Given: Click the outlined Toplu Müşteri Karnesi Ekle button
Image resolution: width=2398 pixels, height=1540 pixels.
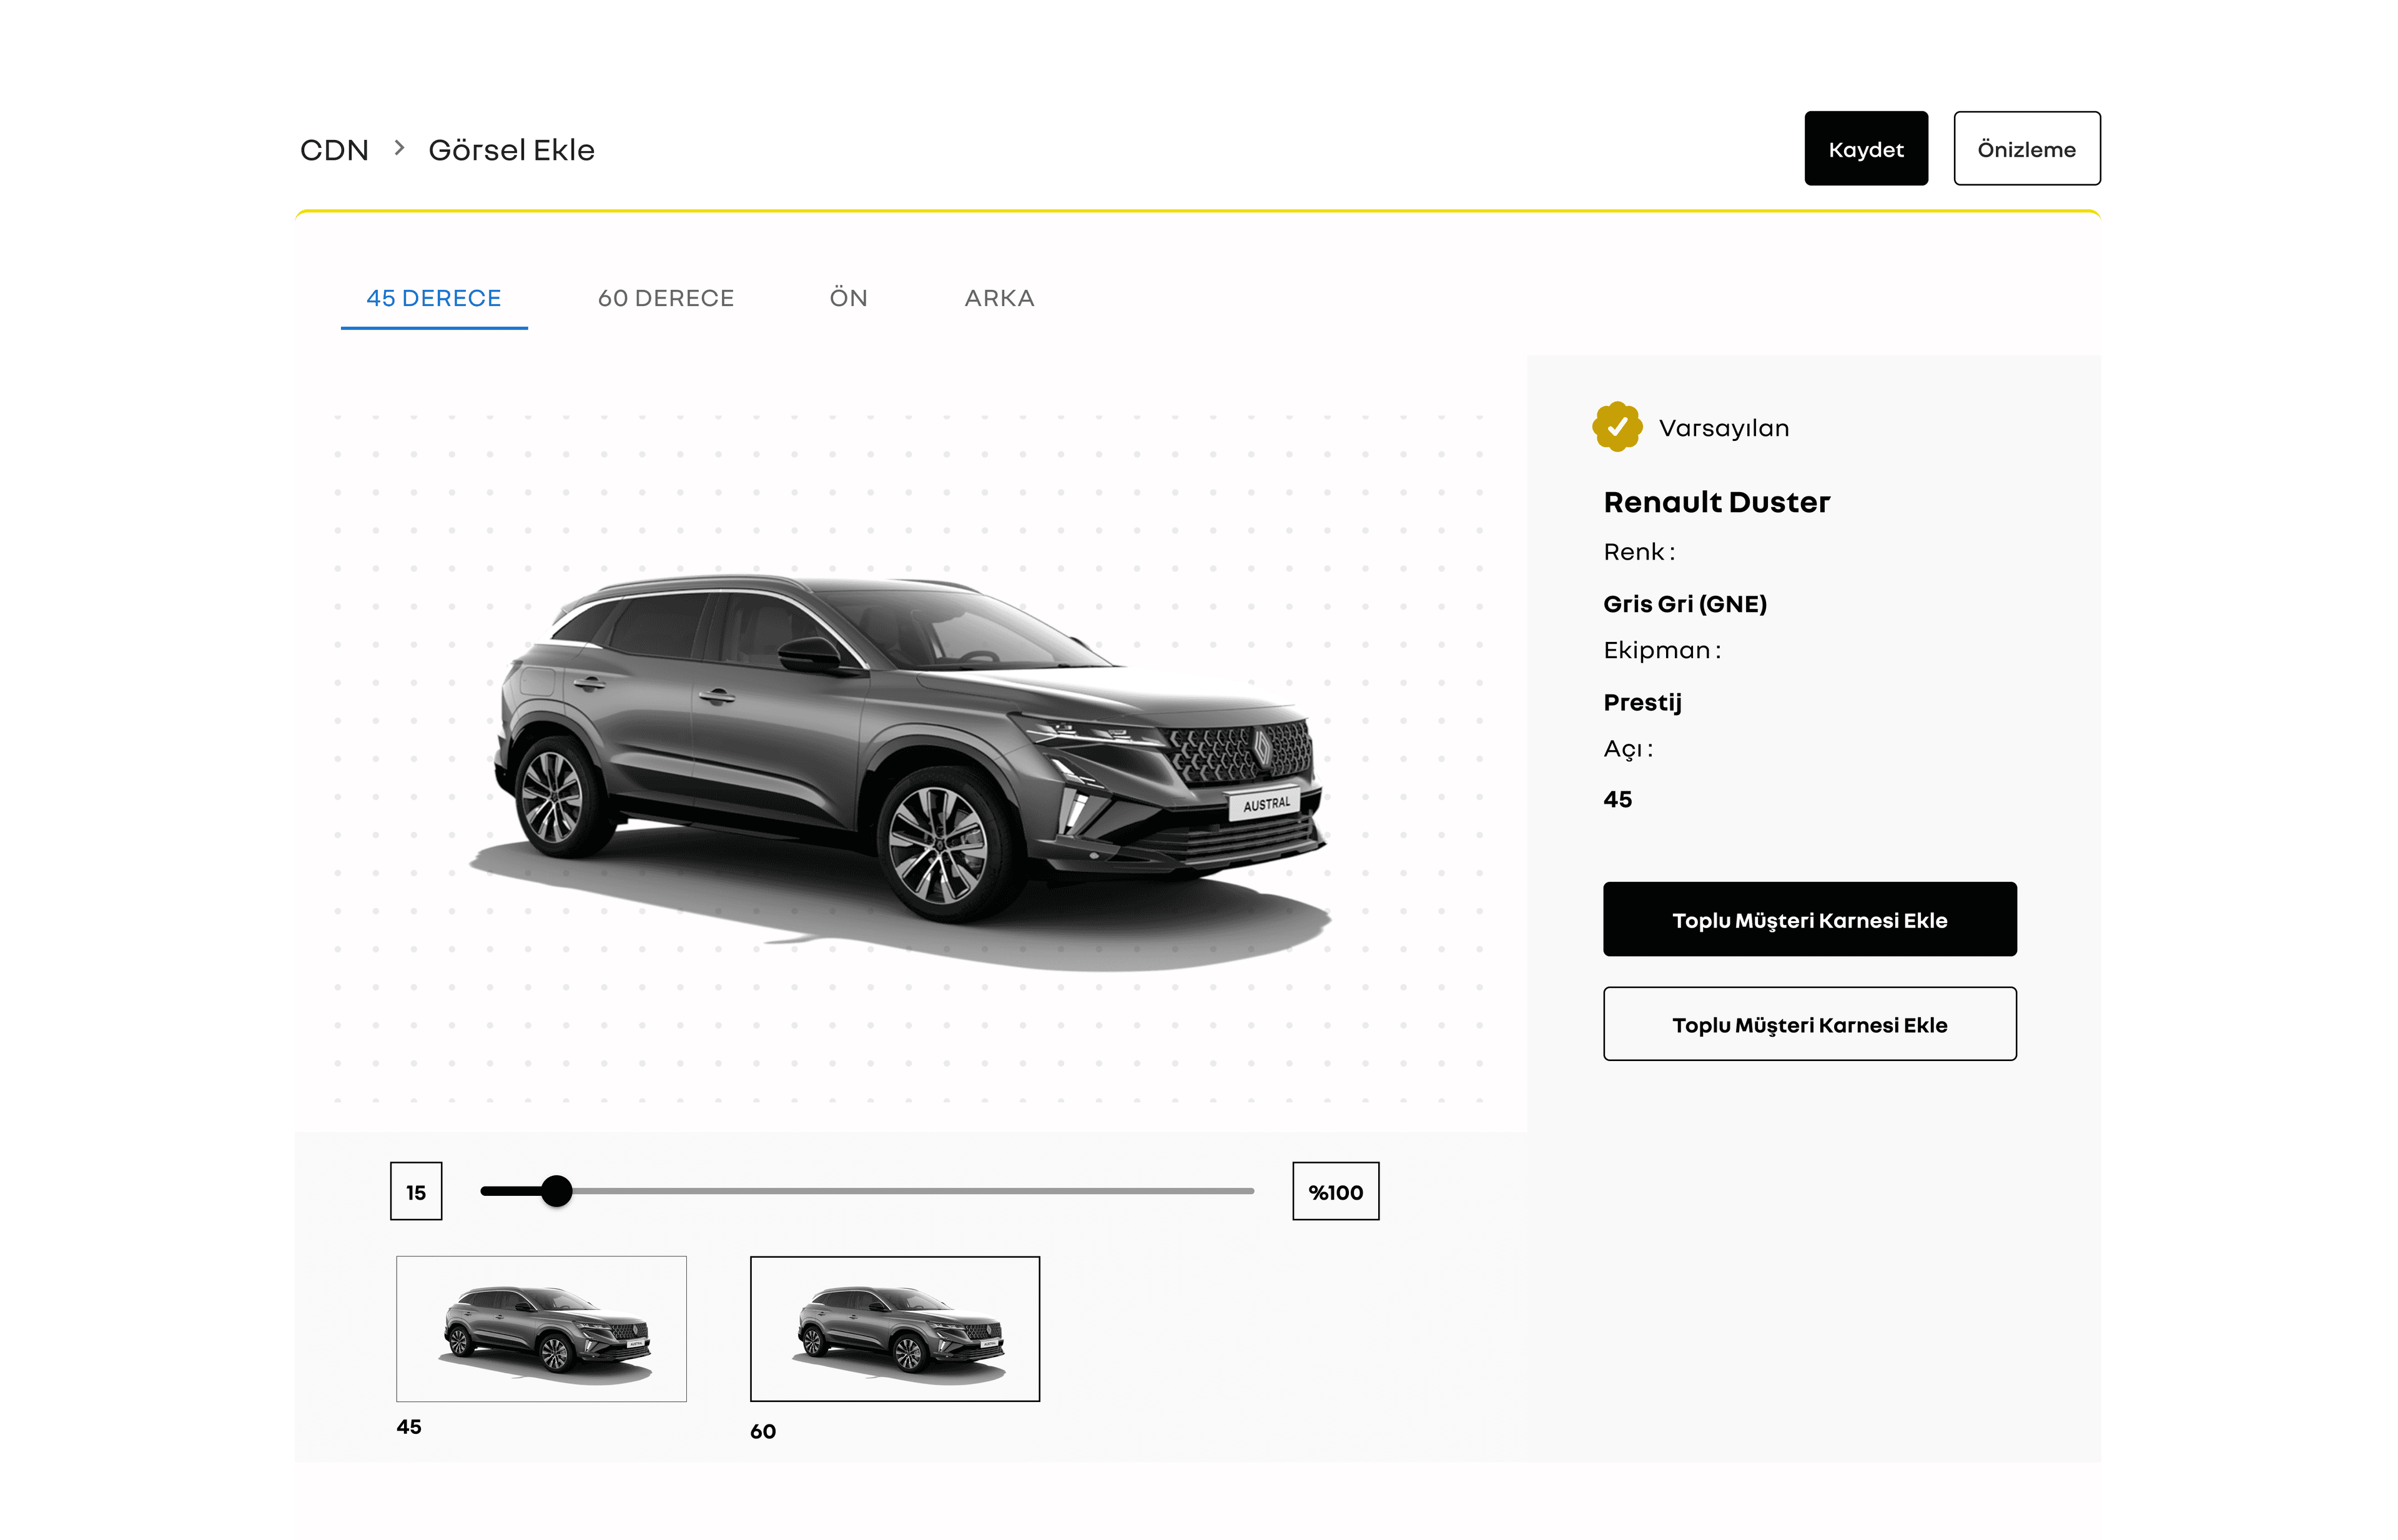Looking at the screenshot, I should point(1809,1024).
